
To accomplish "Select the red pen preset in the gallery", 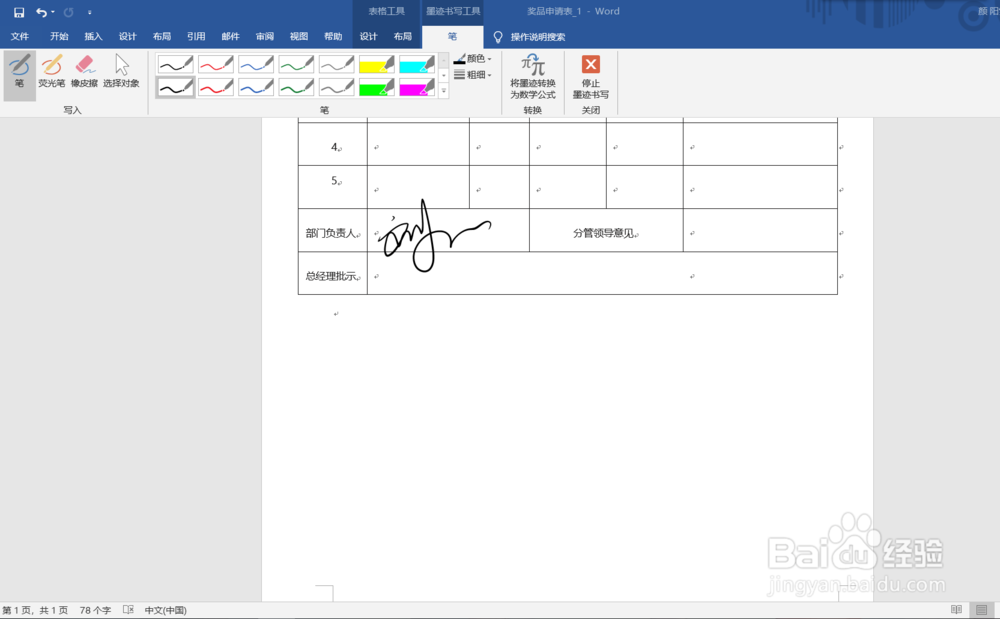I will point(215,60).
